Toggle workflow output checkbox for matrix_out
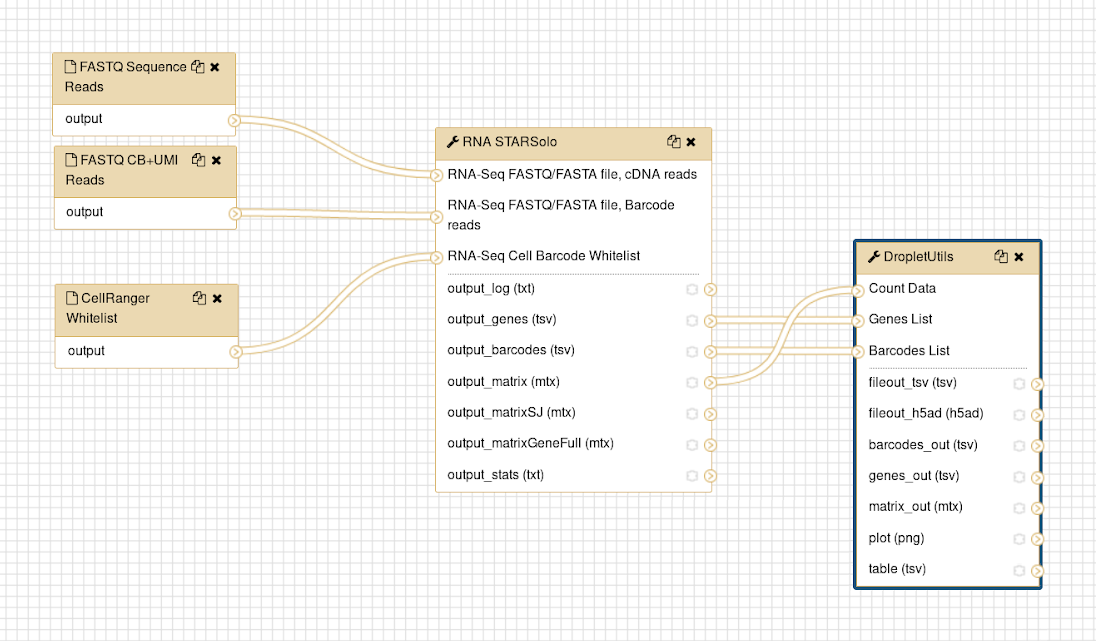 click(x=1019, y=508)
